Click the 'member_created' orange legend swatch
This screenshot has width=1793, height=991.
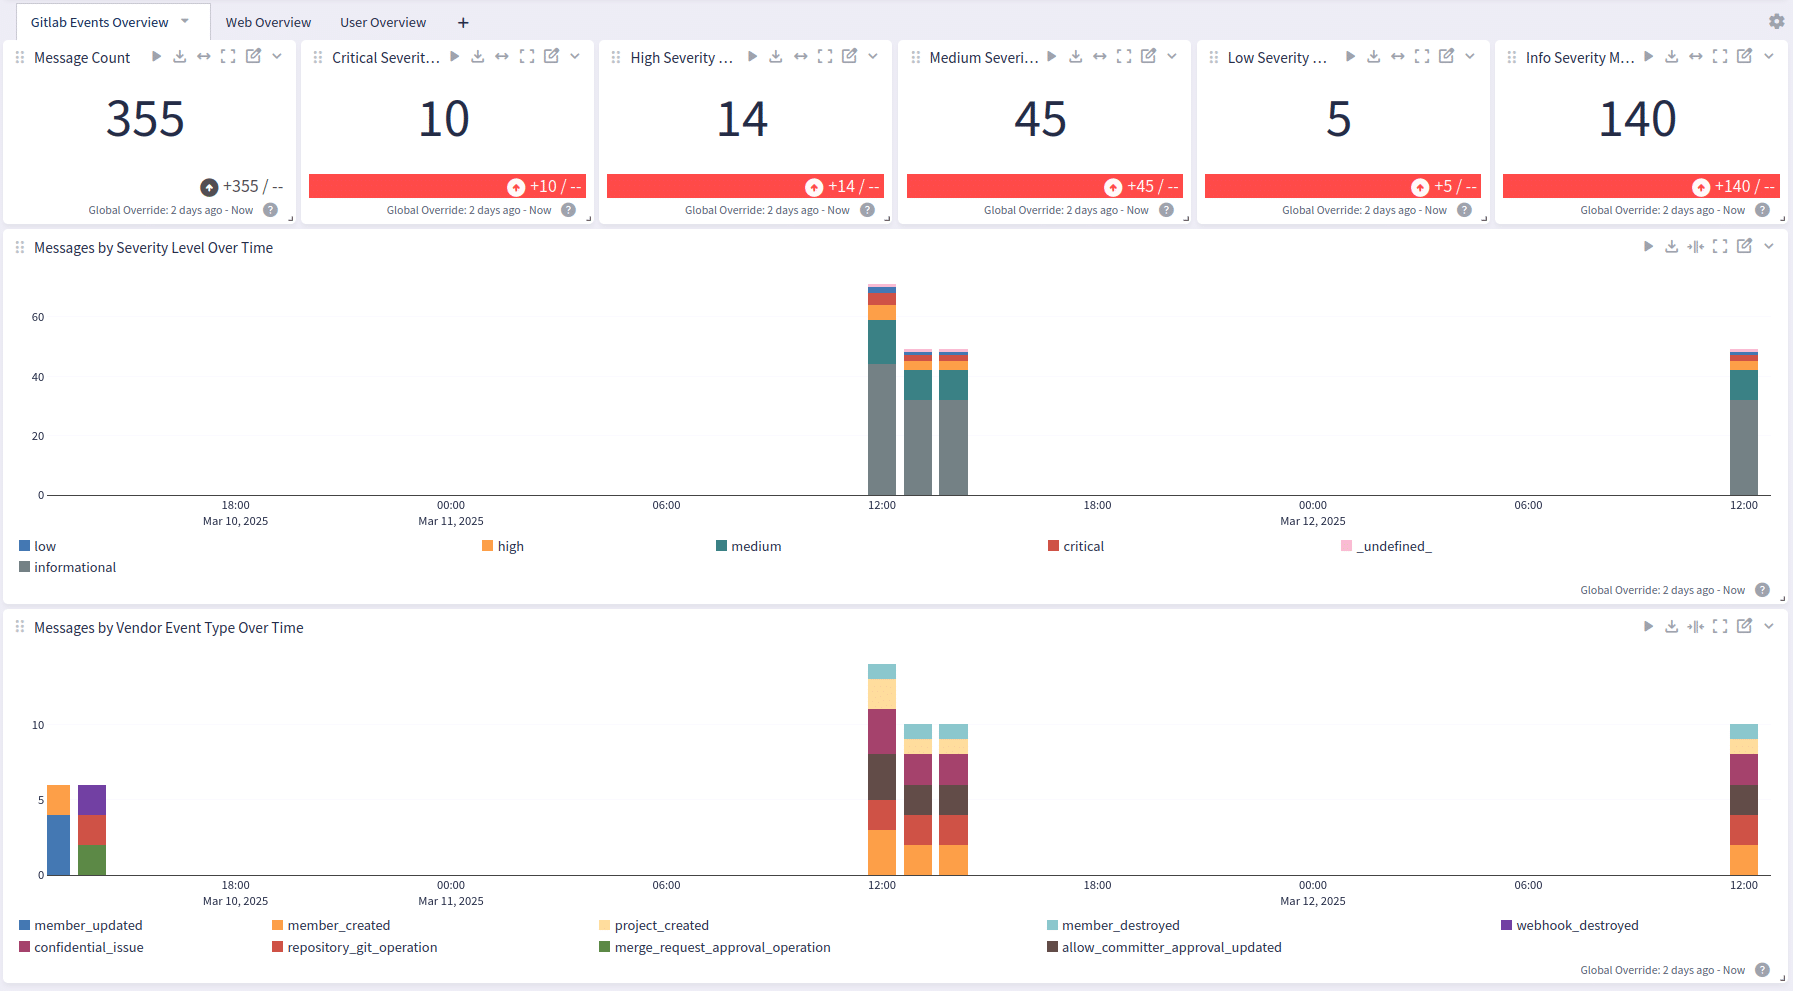pyautogui.click(x=278, y=925)
